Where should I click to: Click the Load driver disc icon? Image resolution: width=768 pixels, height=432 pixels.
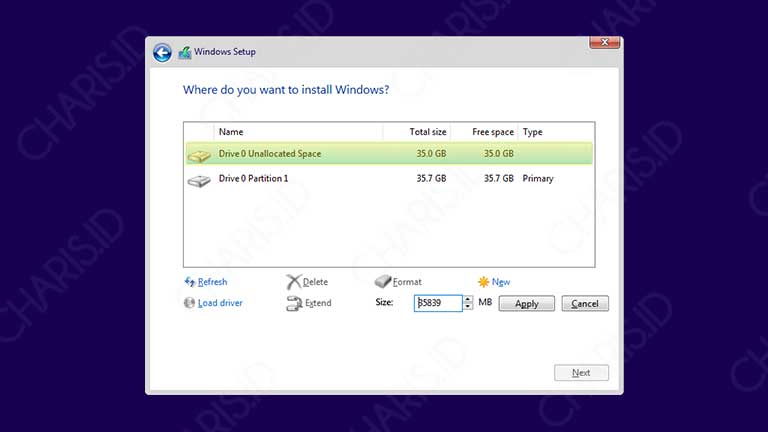[x=190, y=303]
